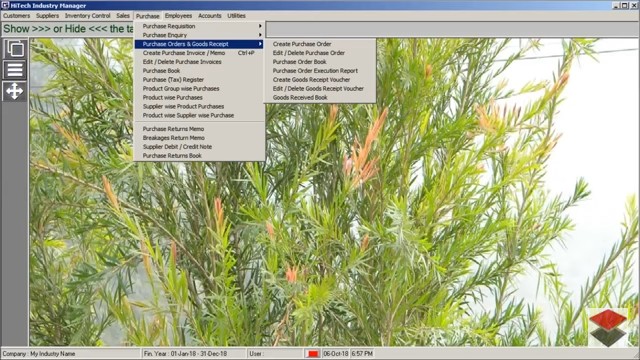This screenshot has height=360, width=640.
Task: Minimize the HiTech Industry Manager window
Action: click(616, 5)
